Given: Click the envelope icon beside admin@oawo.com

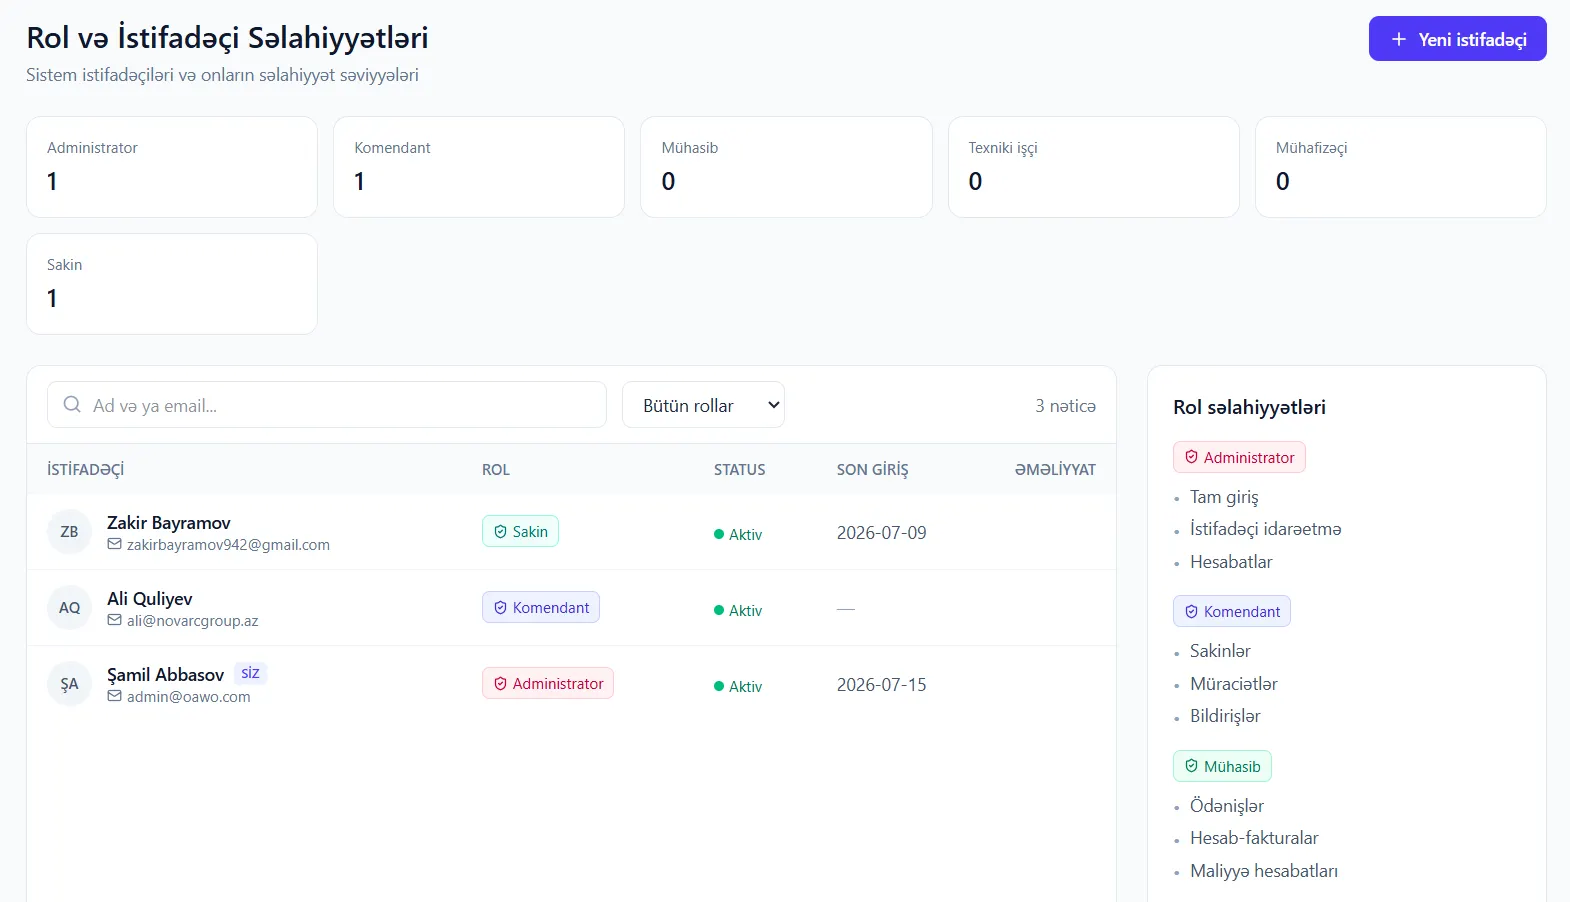Looking at the screenshot, I should (x=115, y=696).
